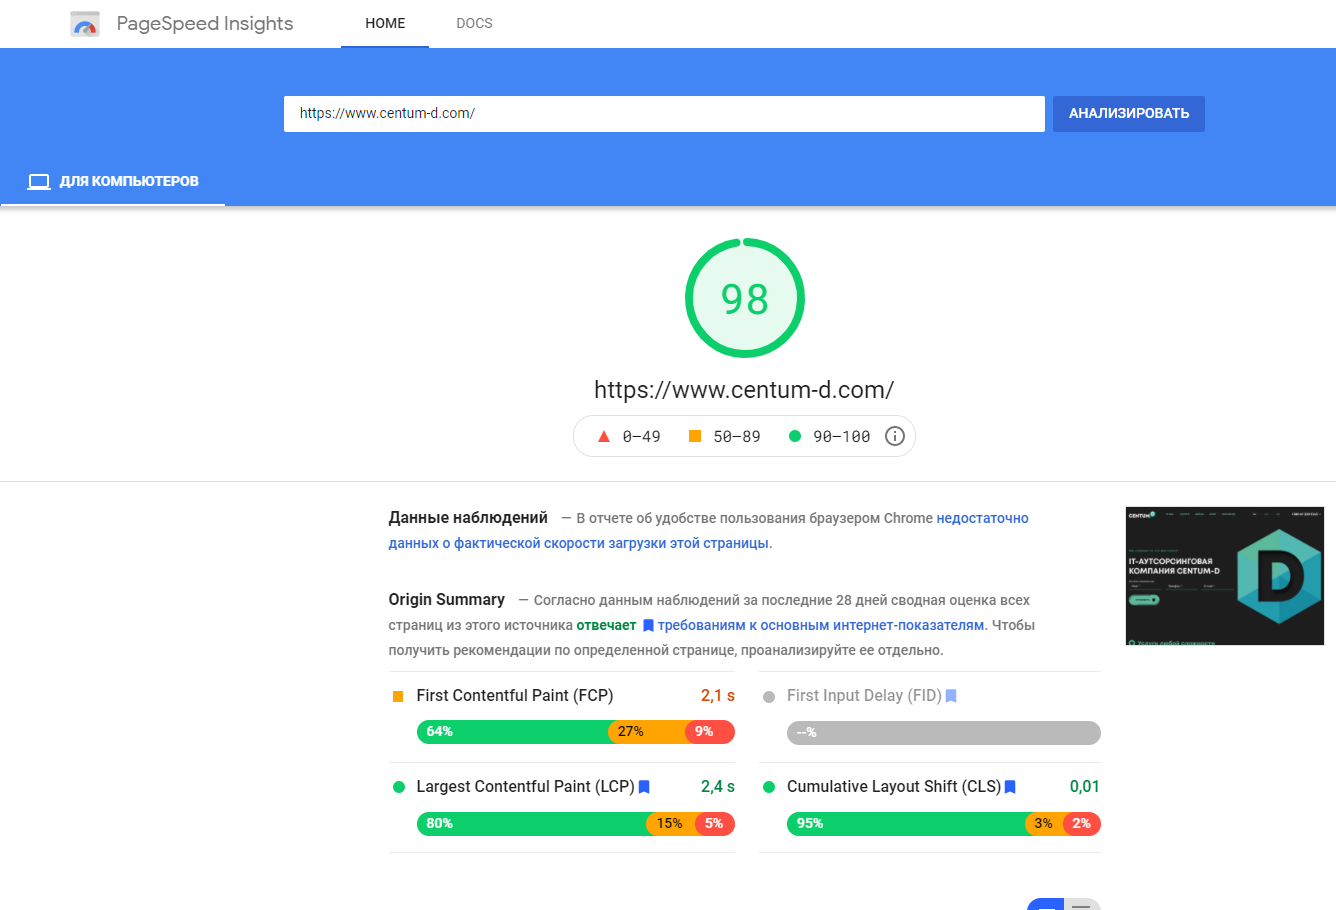
Task: Click the bookmark icon beside First Input Delay
Action: click(951, 696)
